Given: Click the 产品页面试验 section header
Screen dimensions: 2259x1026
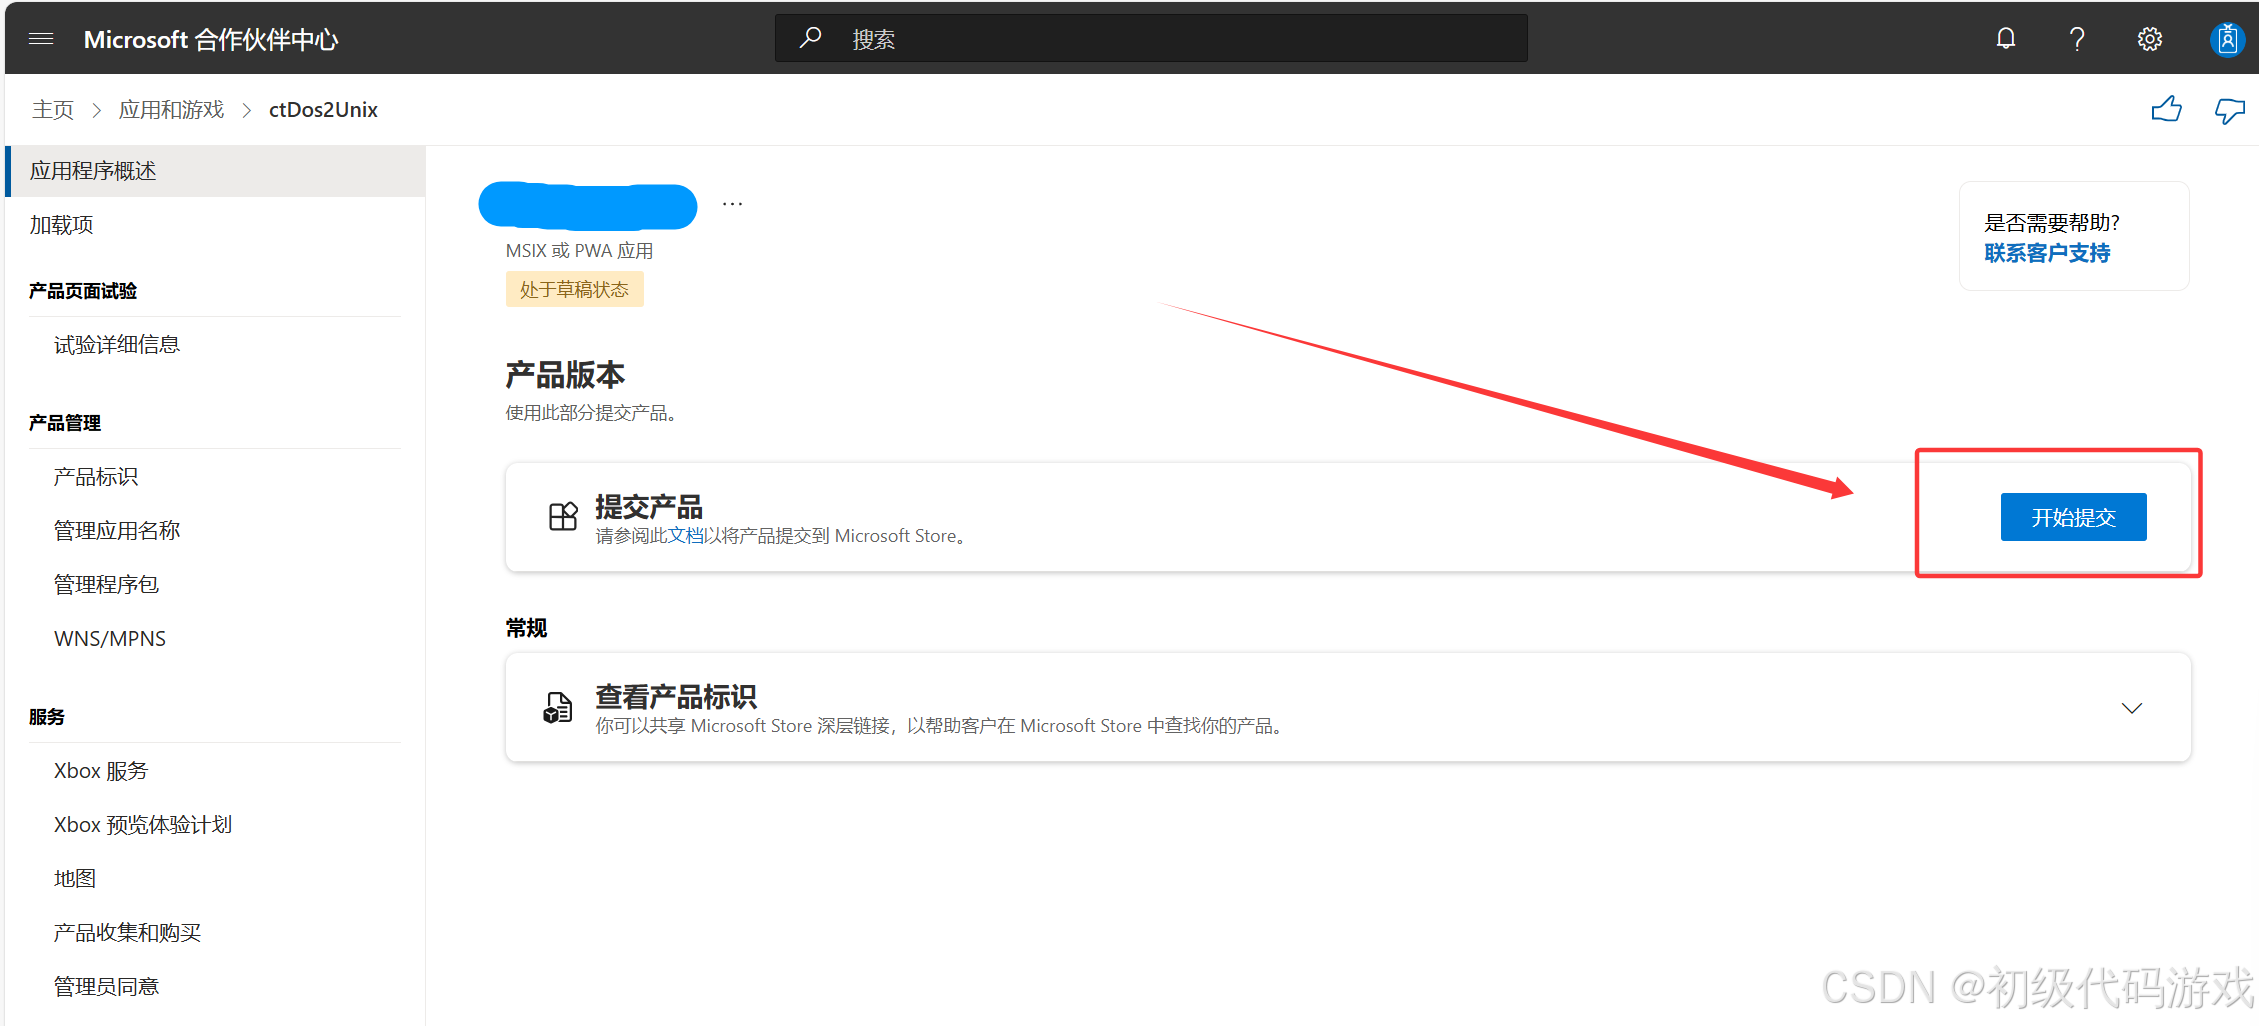Looking at the screenshot, I should pyautogui.click(x=83, y=291).
